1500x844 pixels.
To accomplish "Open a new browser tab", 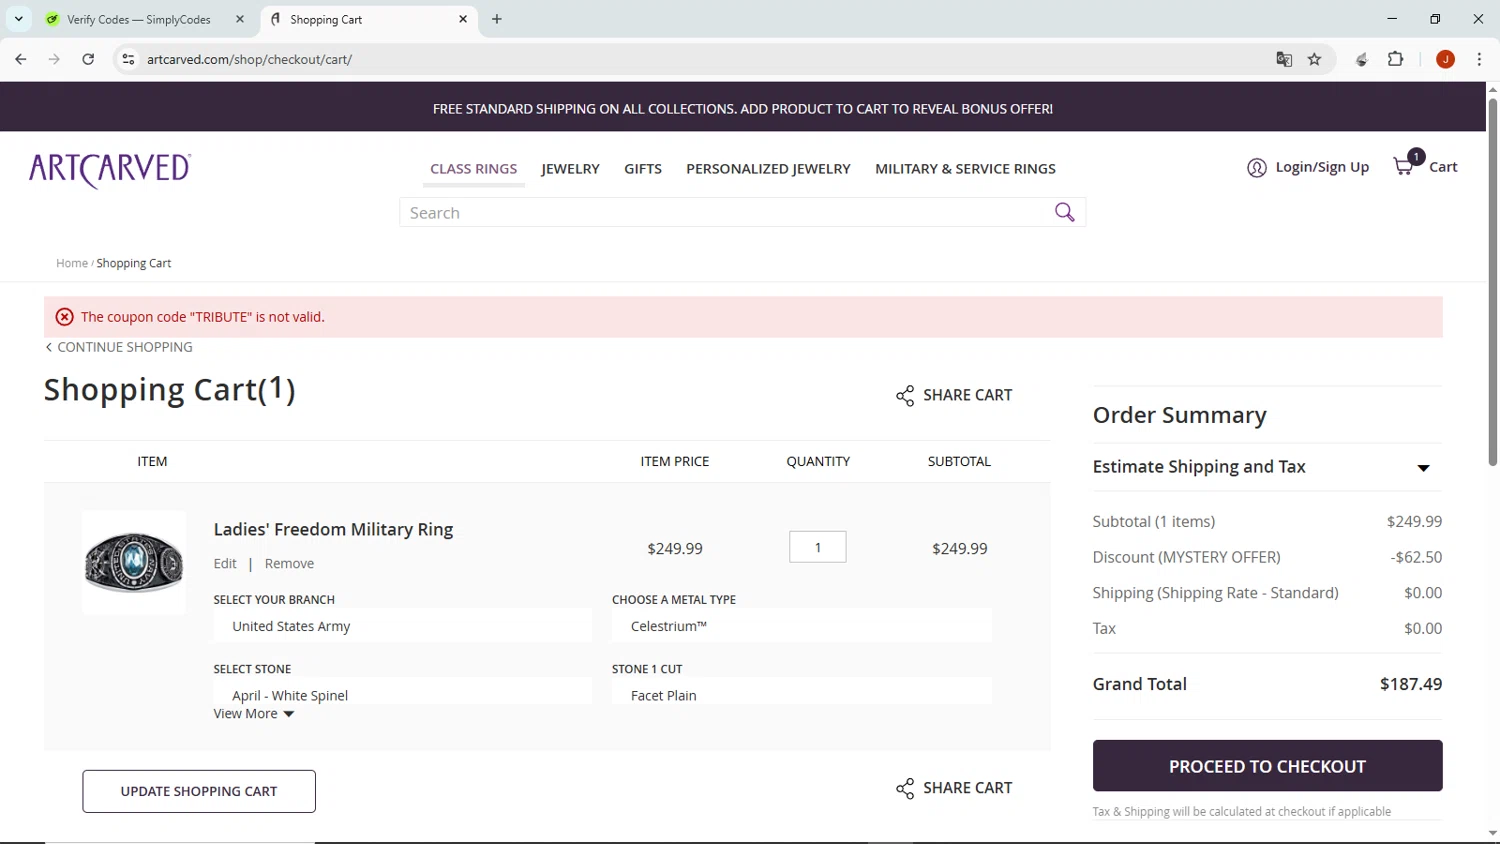I will [497, 19].
